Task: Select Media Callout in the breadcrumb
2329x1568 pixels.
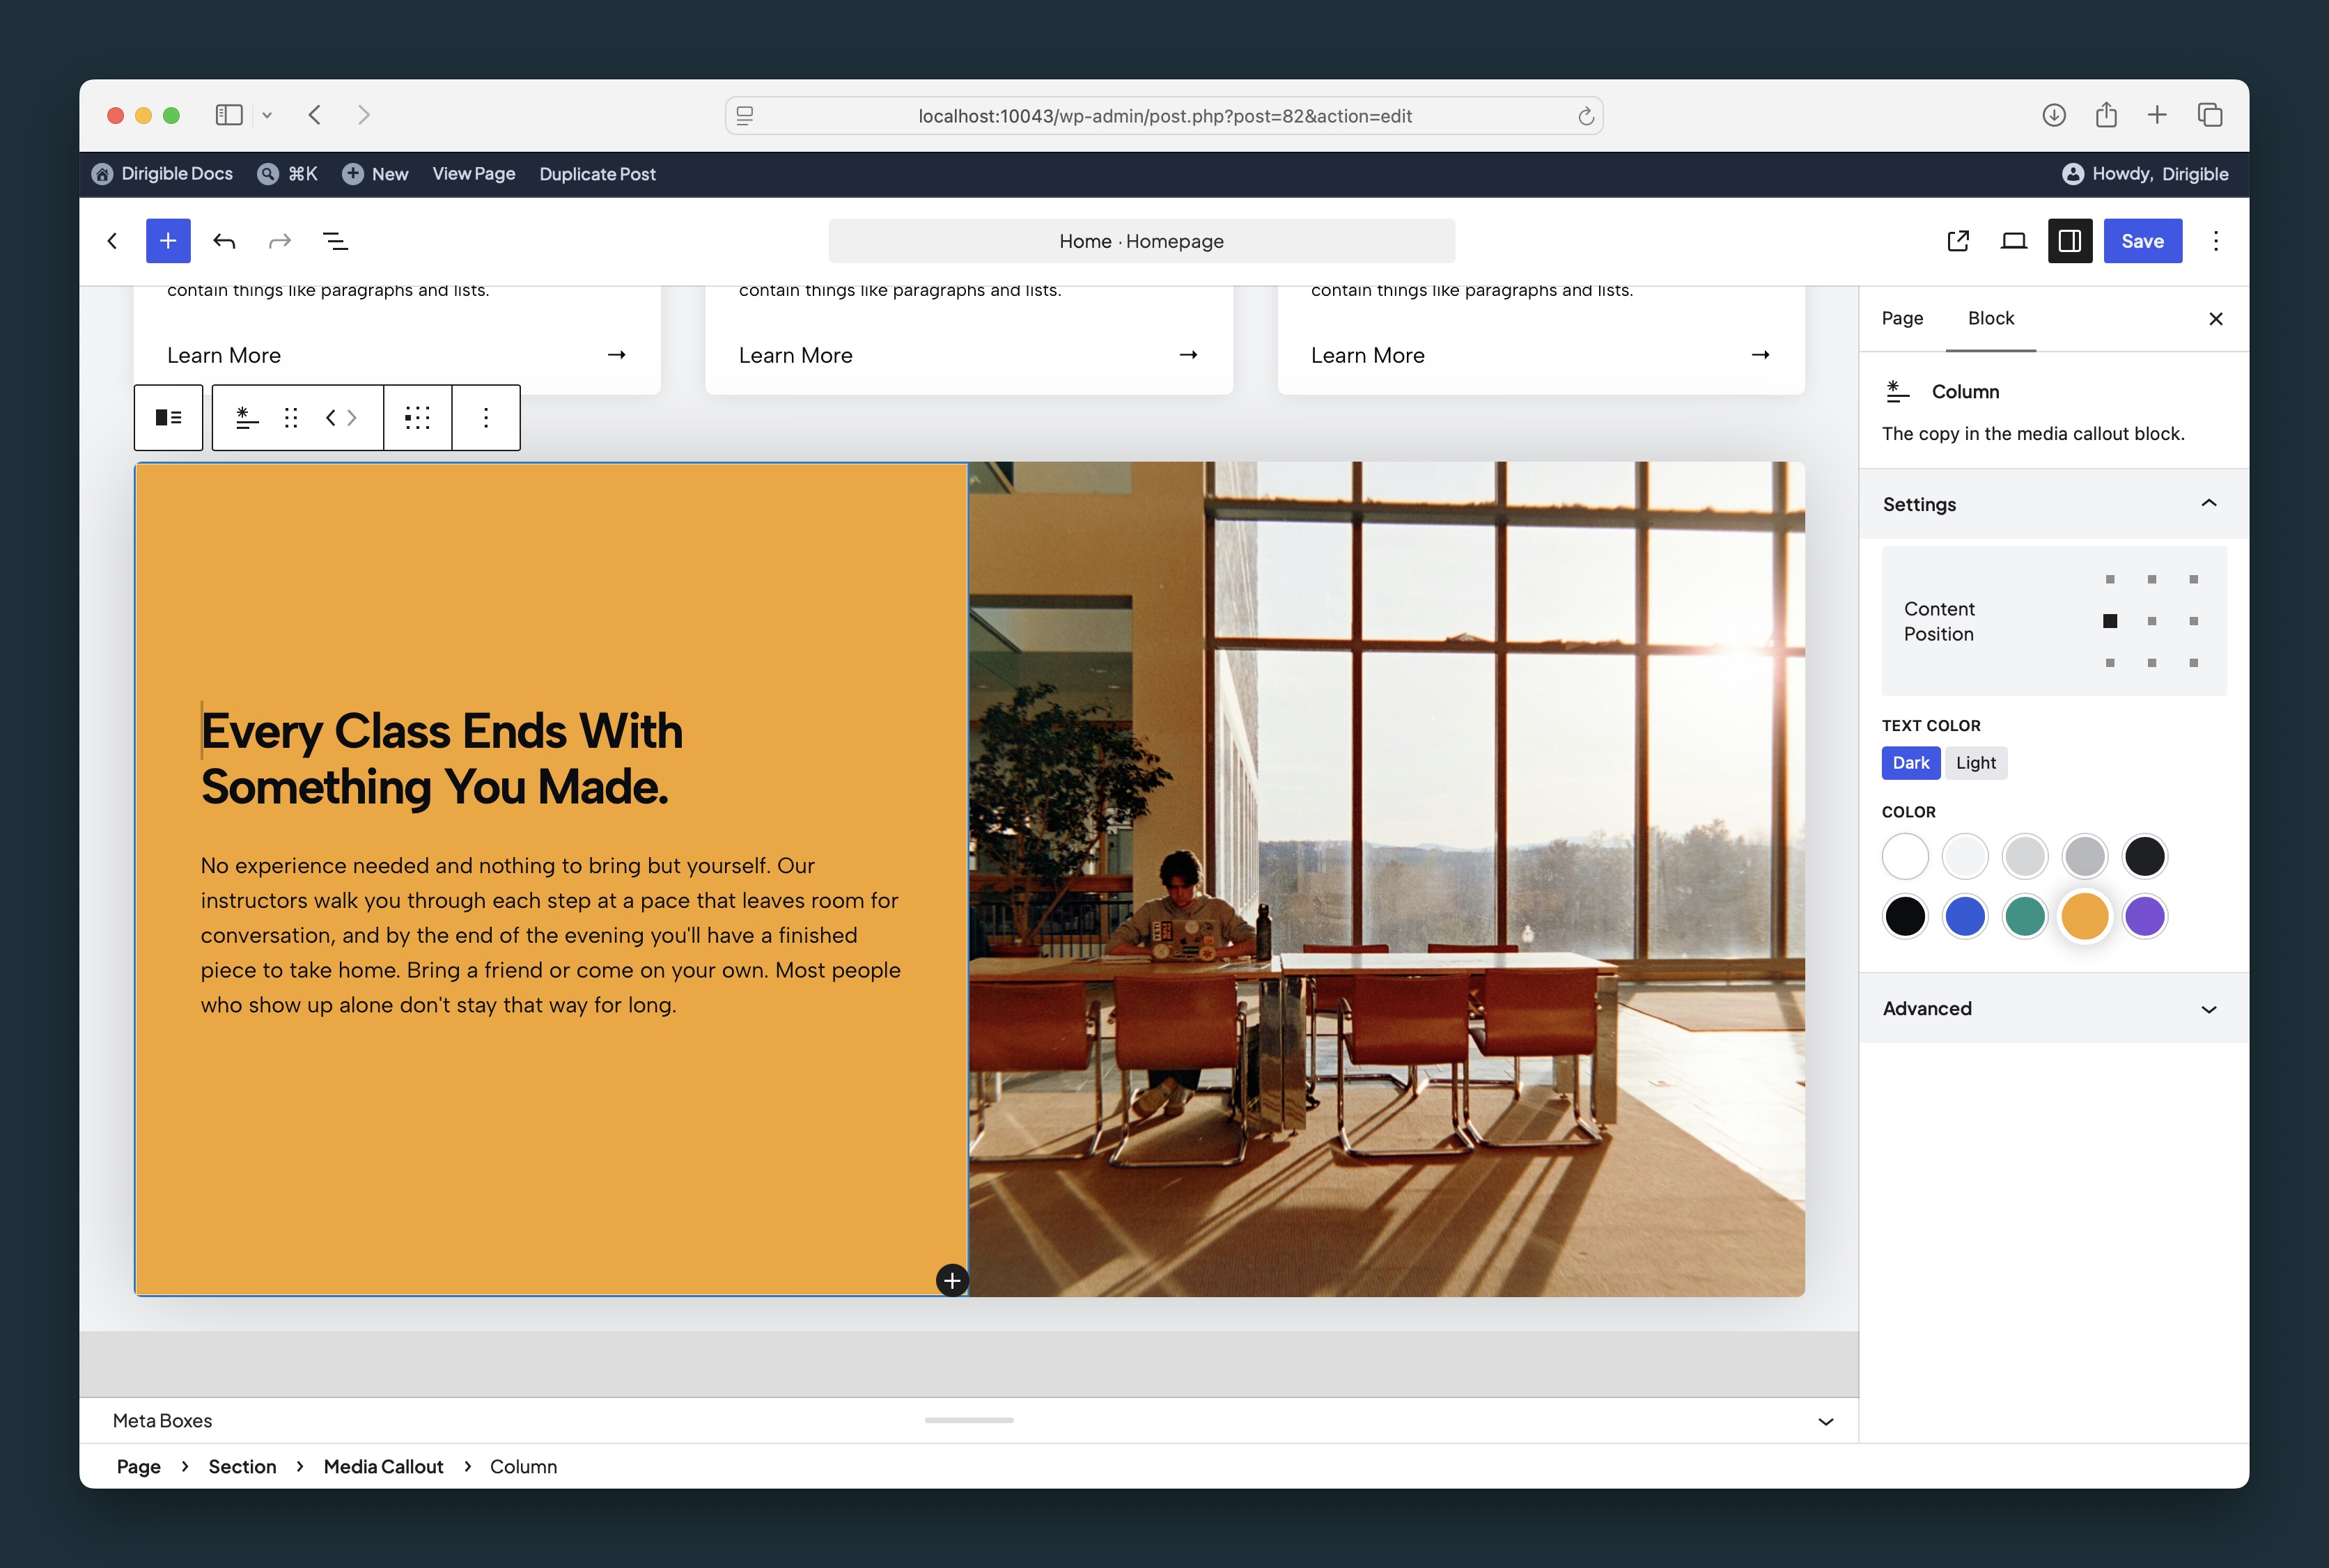Action: [x=383, y=1466]
